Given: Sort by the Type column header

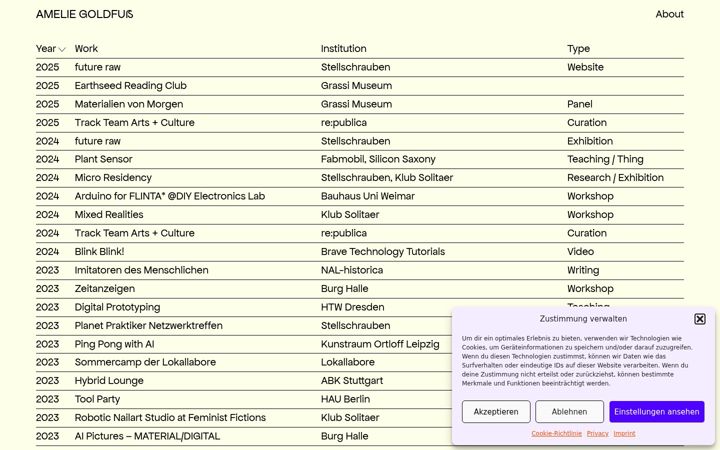Looking at the screenshot, I should coord(579,49).
